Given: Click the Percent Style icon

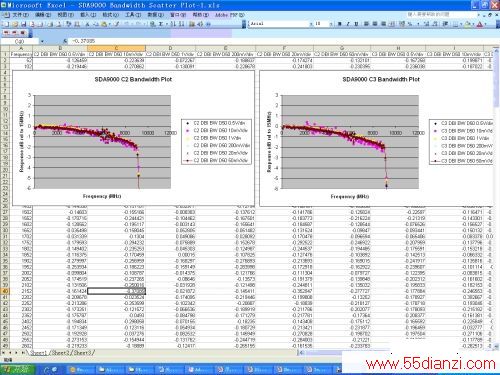Looking at the screenshot, I should coord(410,24).
